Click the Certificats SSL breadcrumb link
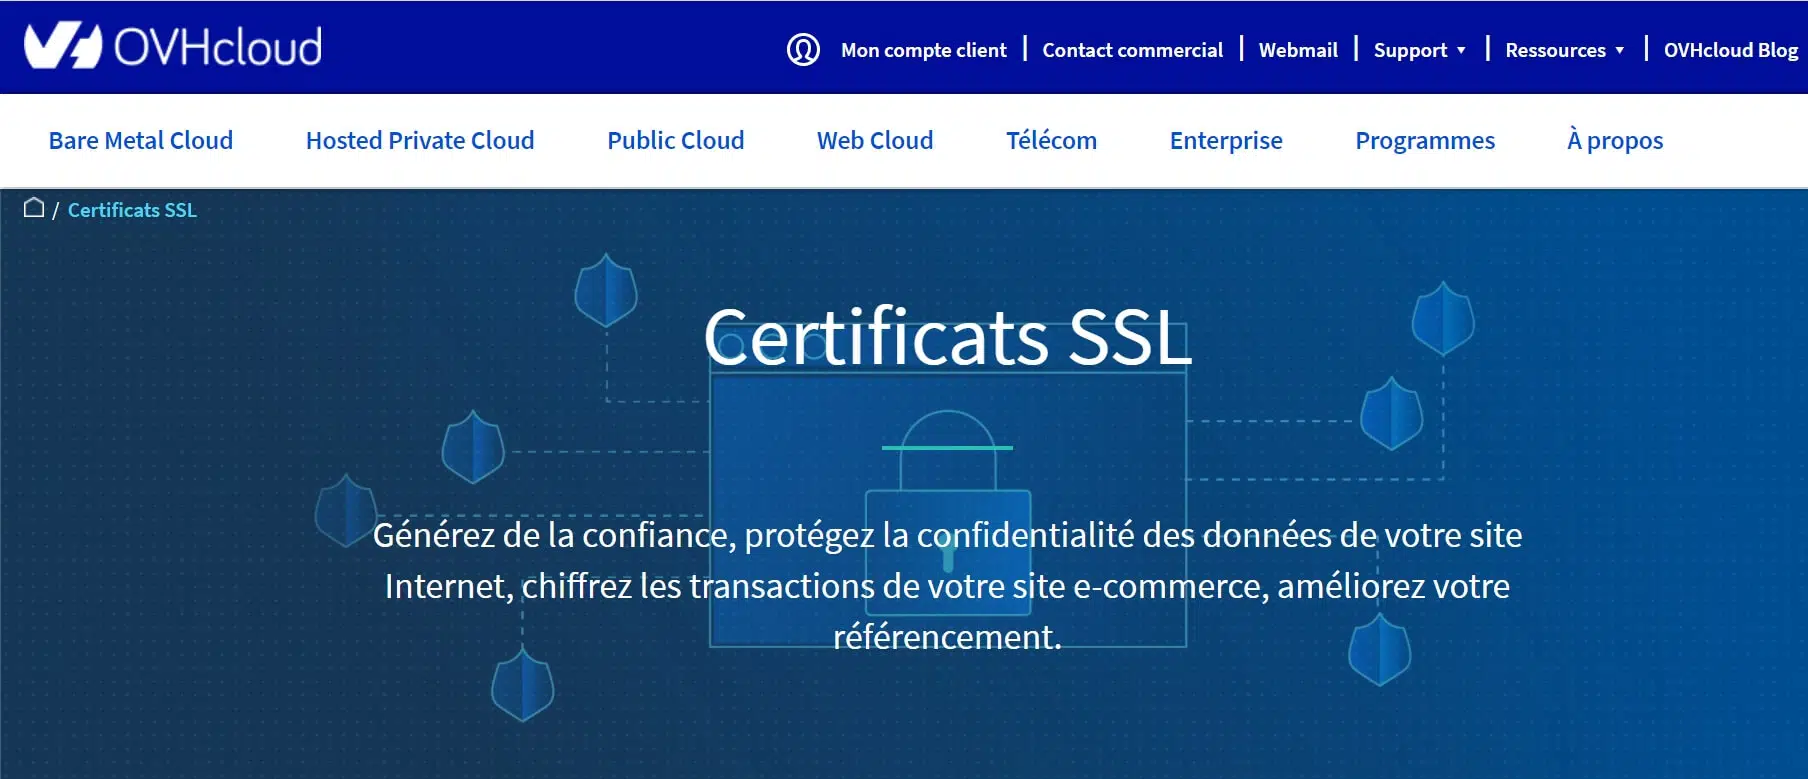Screen dimensions: 1808x779 132,210
